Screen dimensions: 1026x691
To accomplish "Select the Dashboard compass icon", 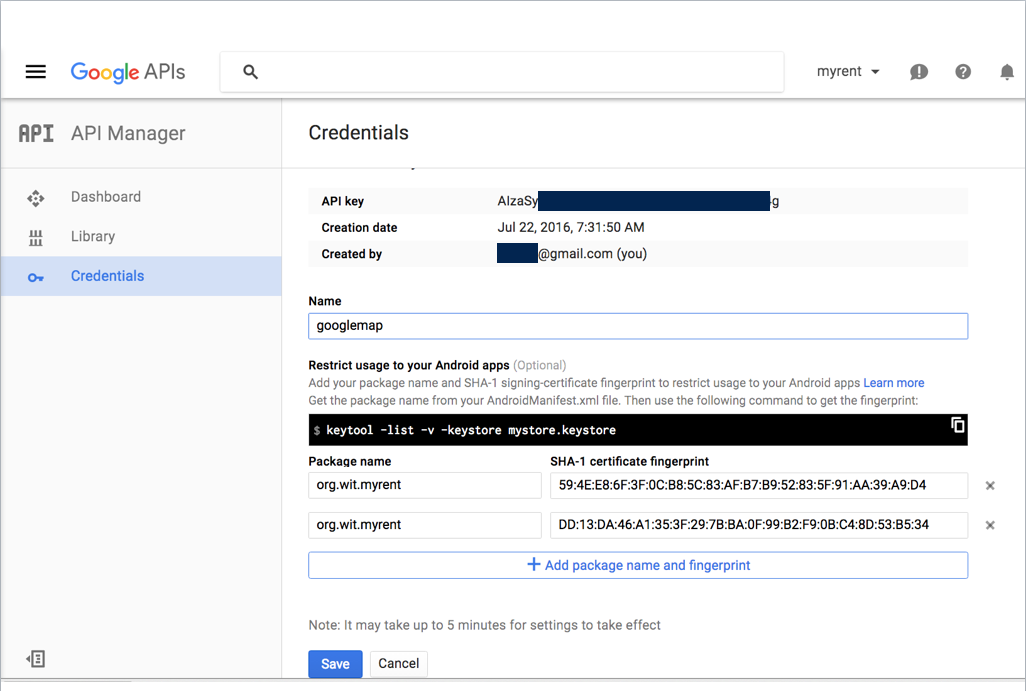I will click(34, 197).
